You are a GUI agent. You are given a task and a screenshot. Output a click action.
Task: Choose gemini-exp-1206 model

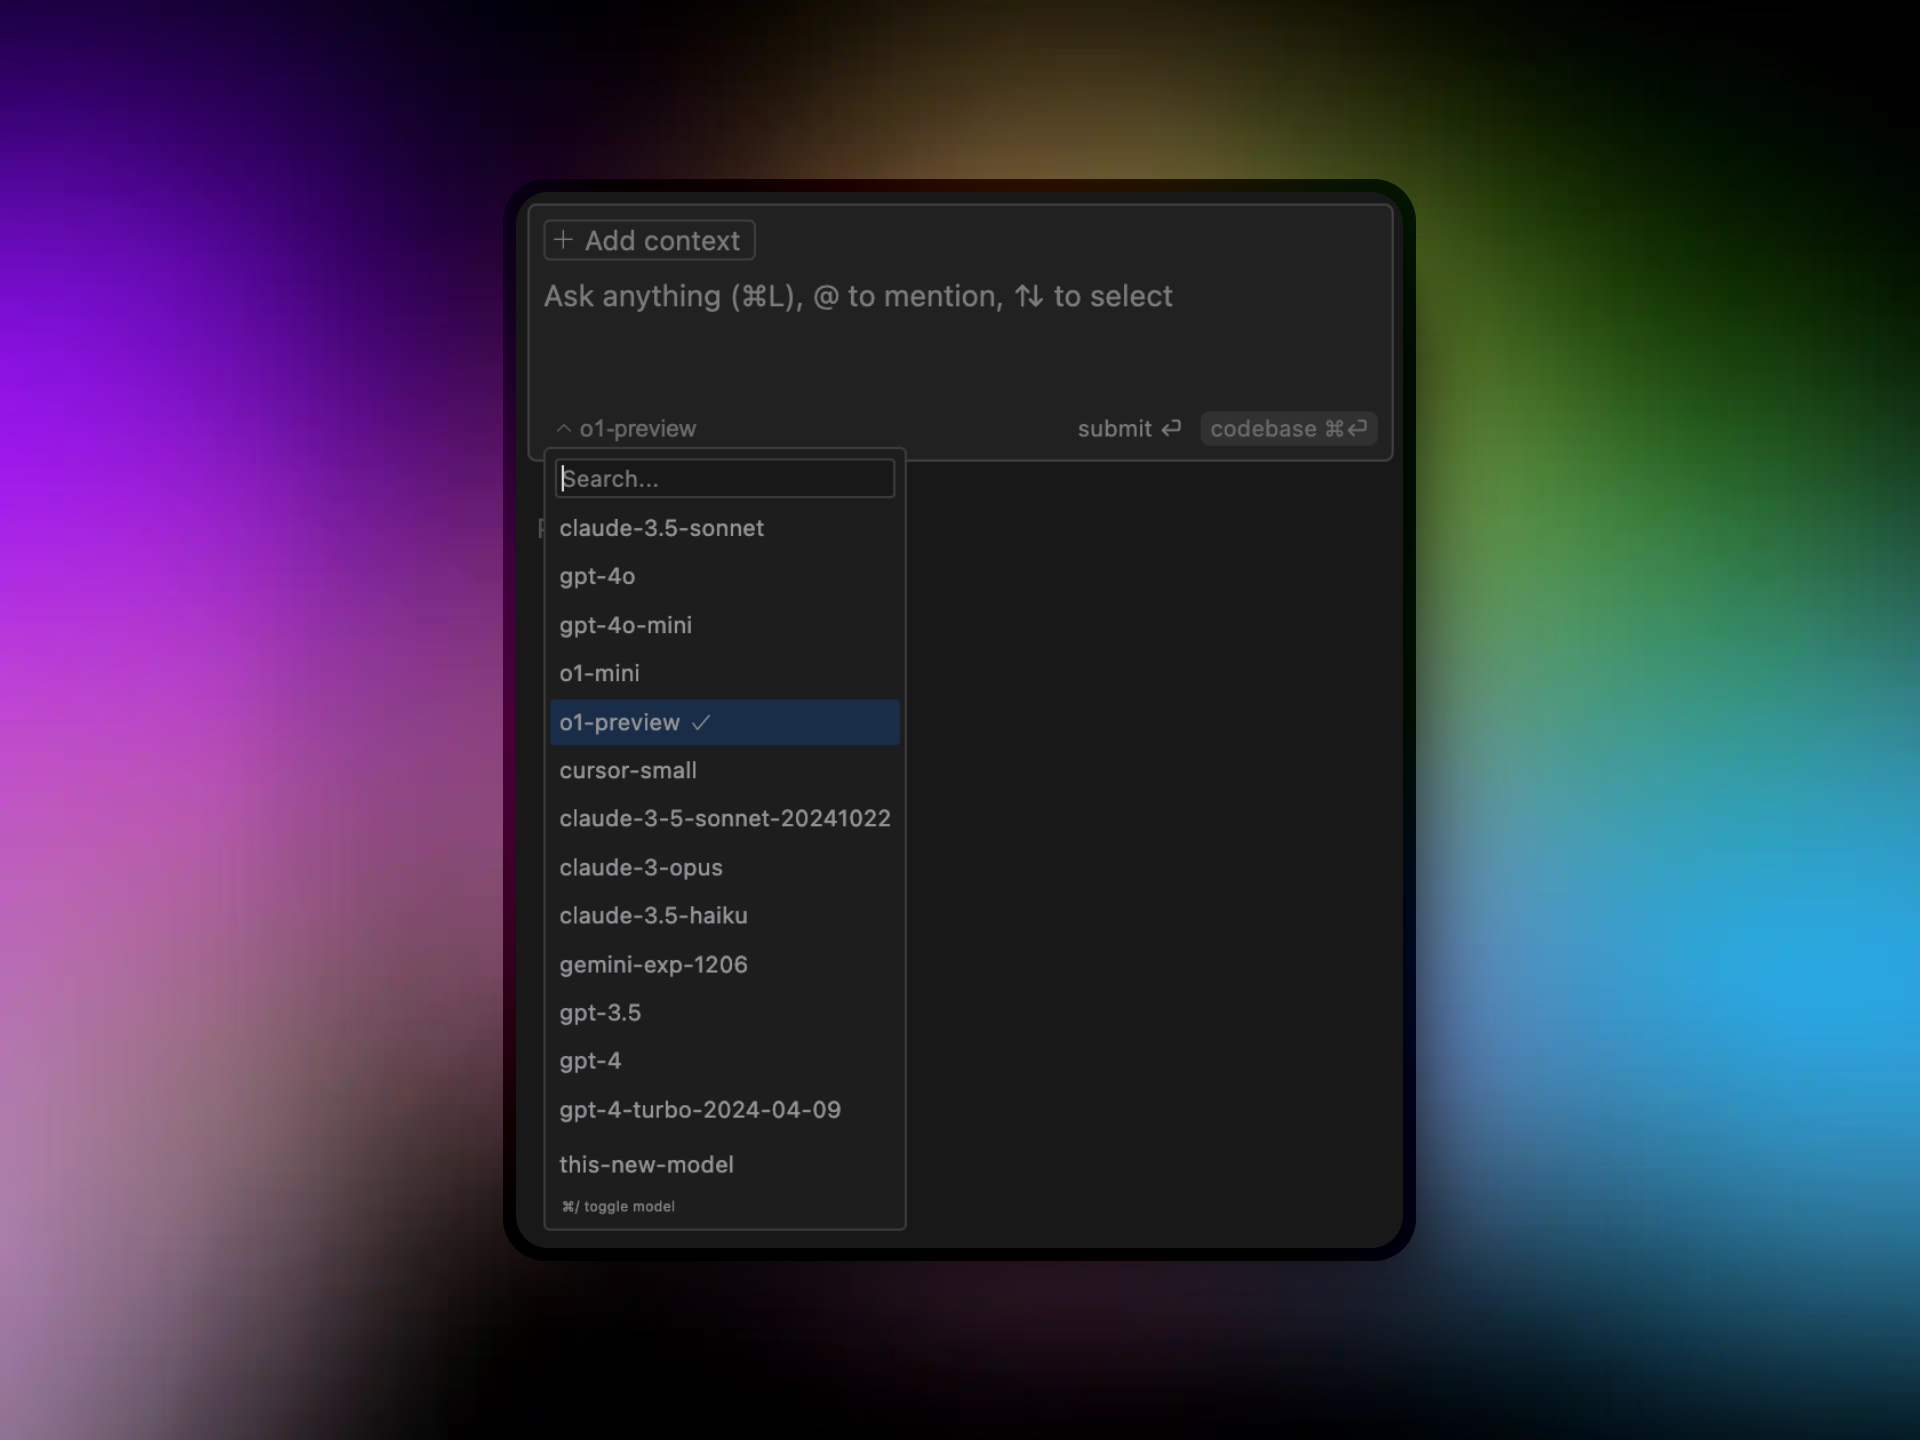[725, 965]
